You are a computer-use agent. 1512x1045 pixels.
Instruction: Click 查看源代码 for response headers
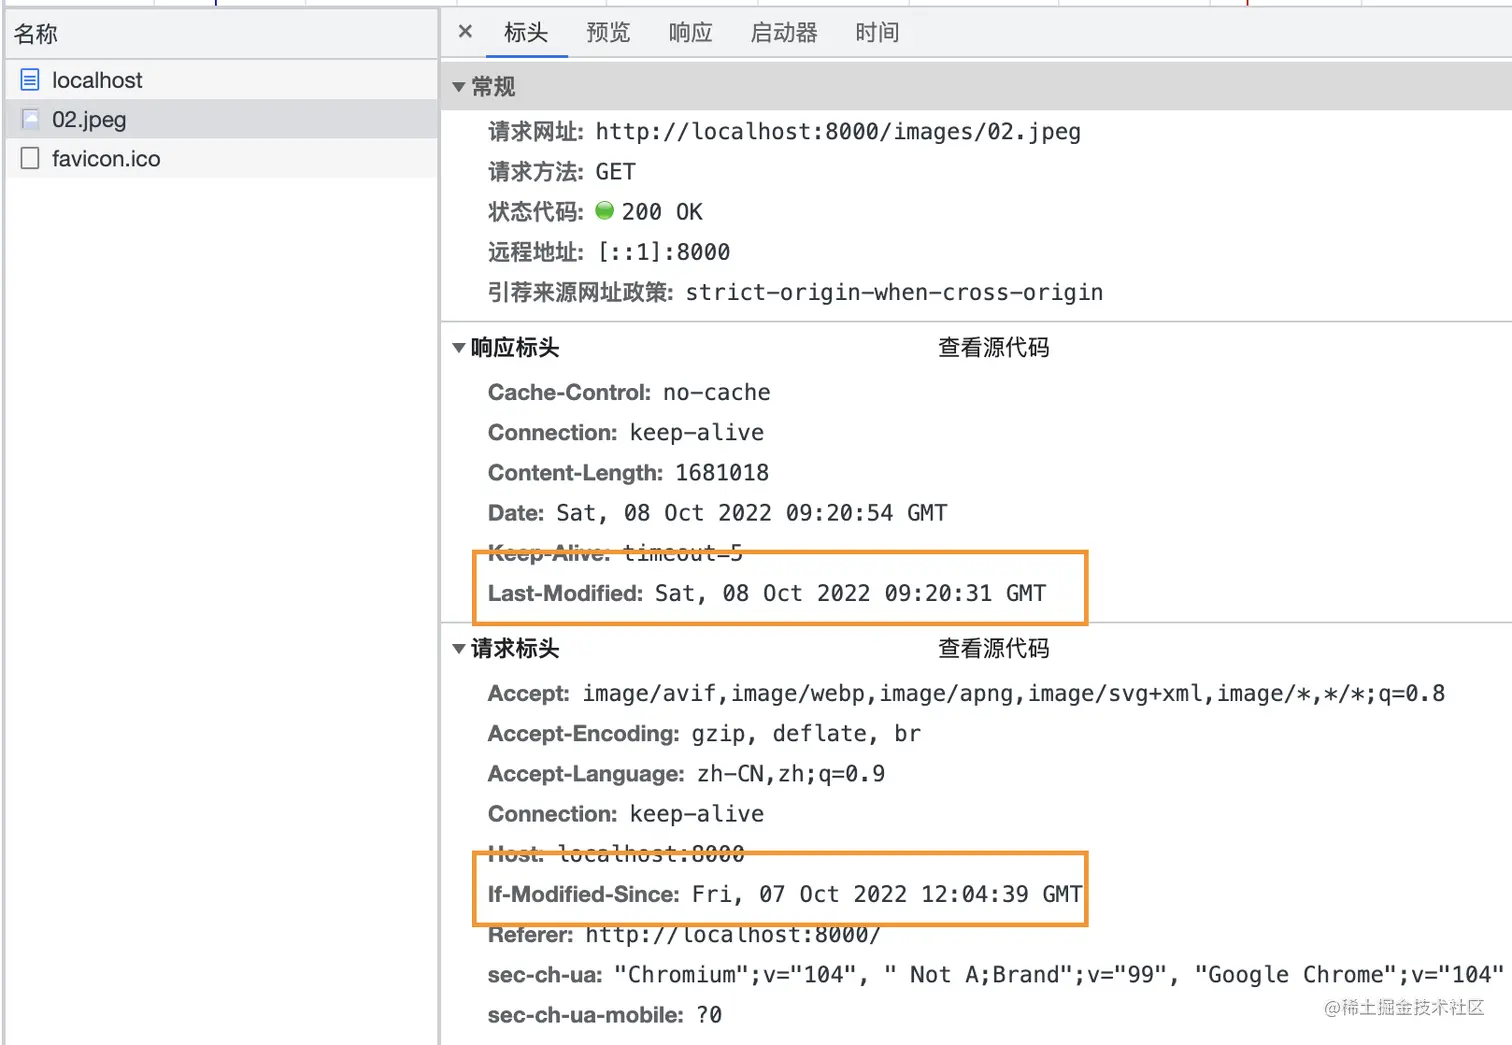tap(993, 347)
